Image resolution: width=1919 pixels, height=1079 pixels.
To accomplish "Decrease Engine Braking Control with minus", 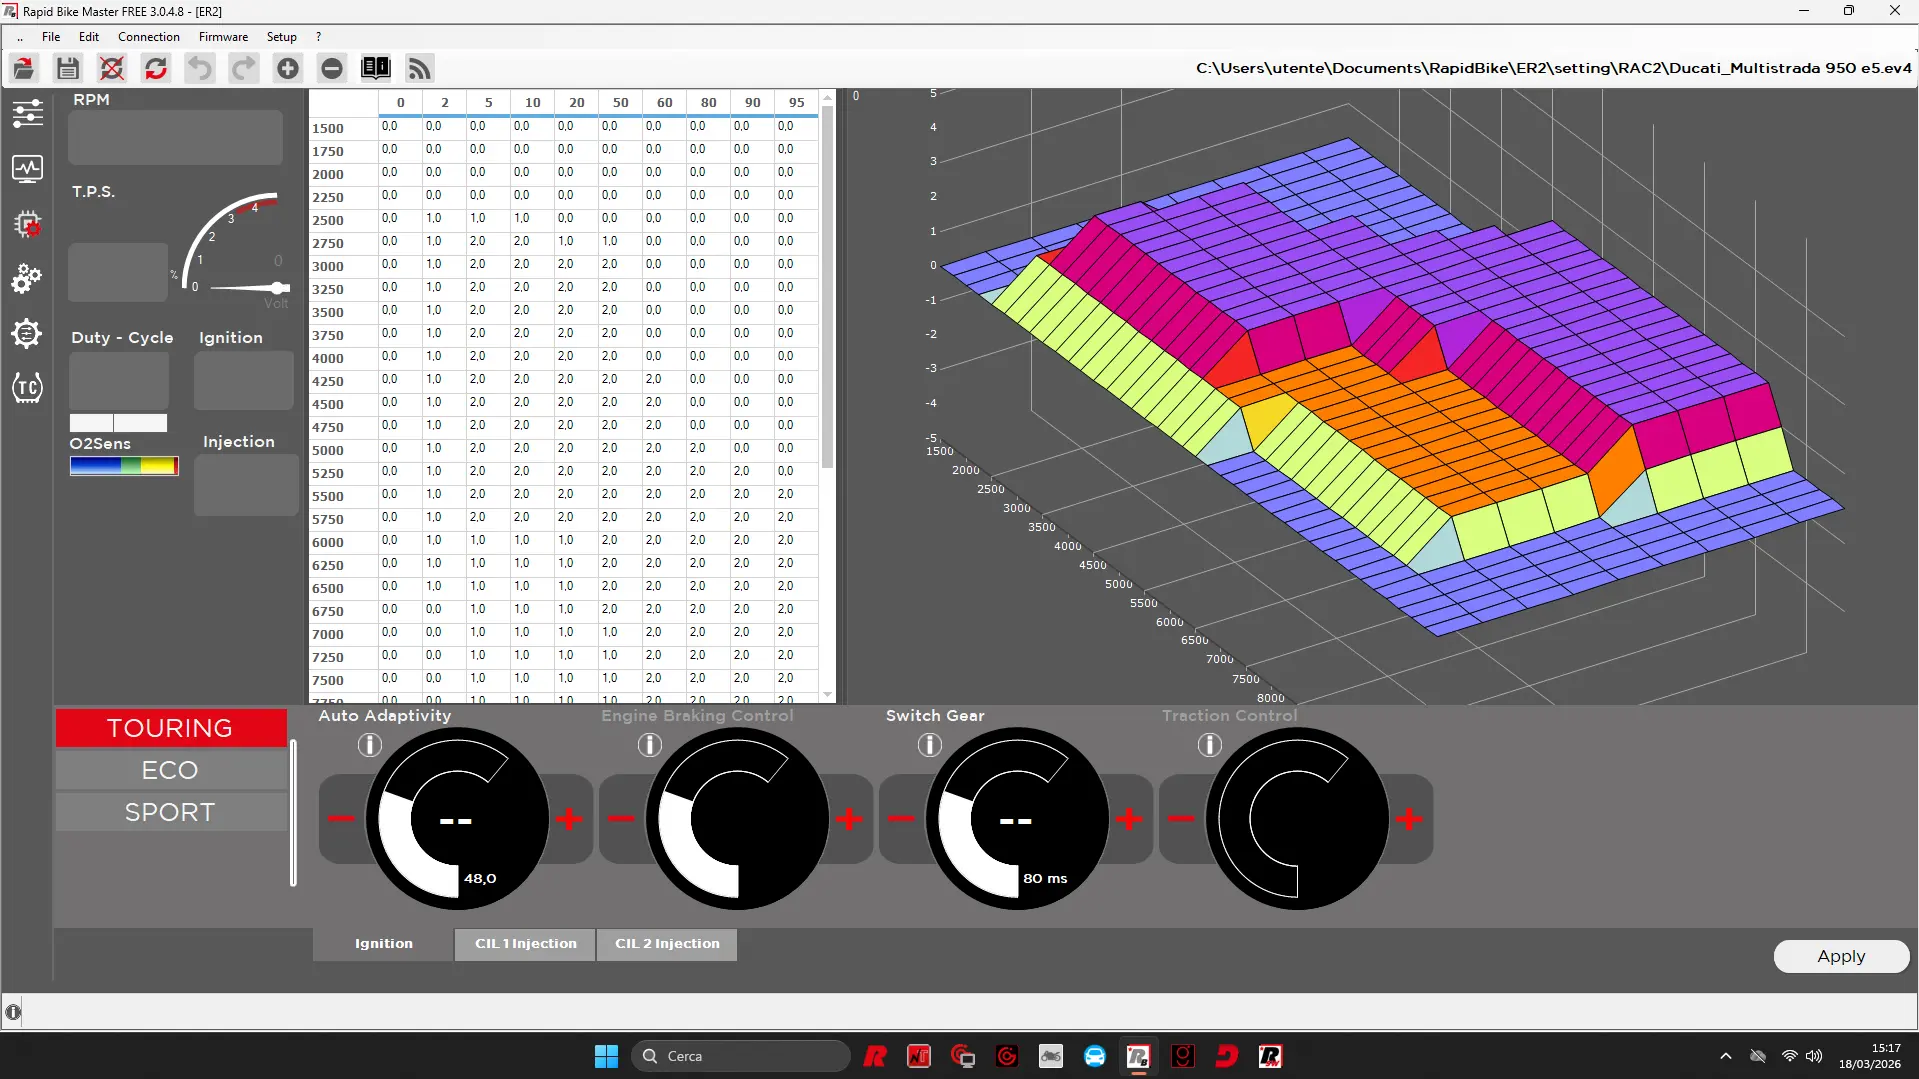I will click(x=622, y=819).
